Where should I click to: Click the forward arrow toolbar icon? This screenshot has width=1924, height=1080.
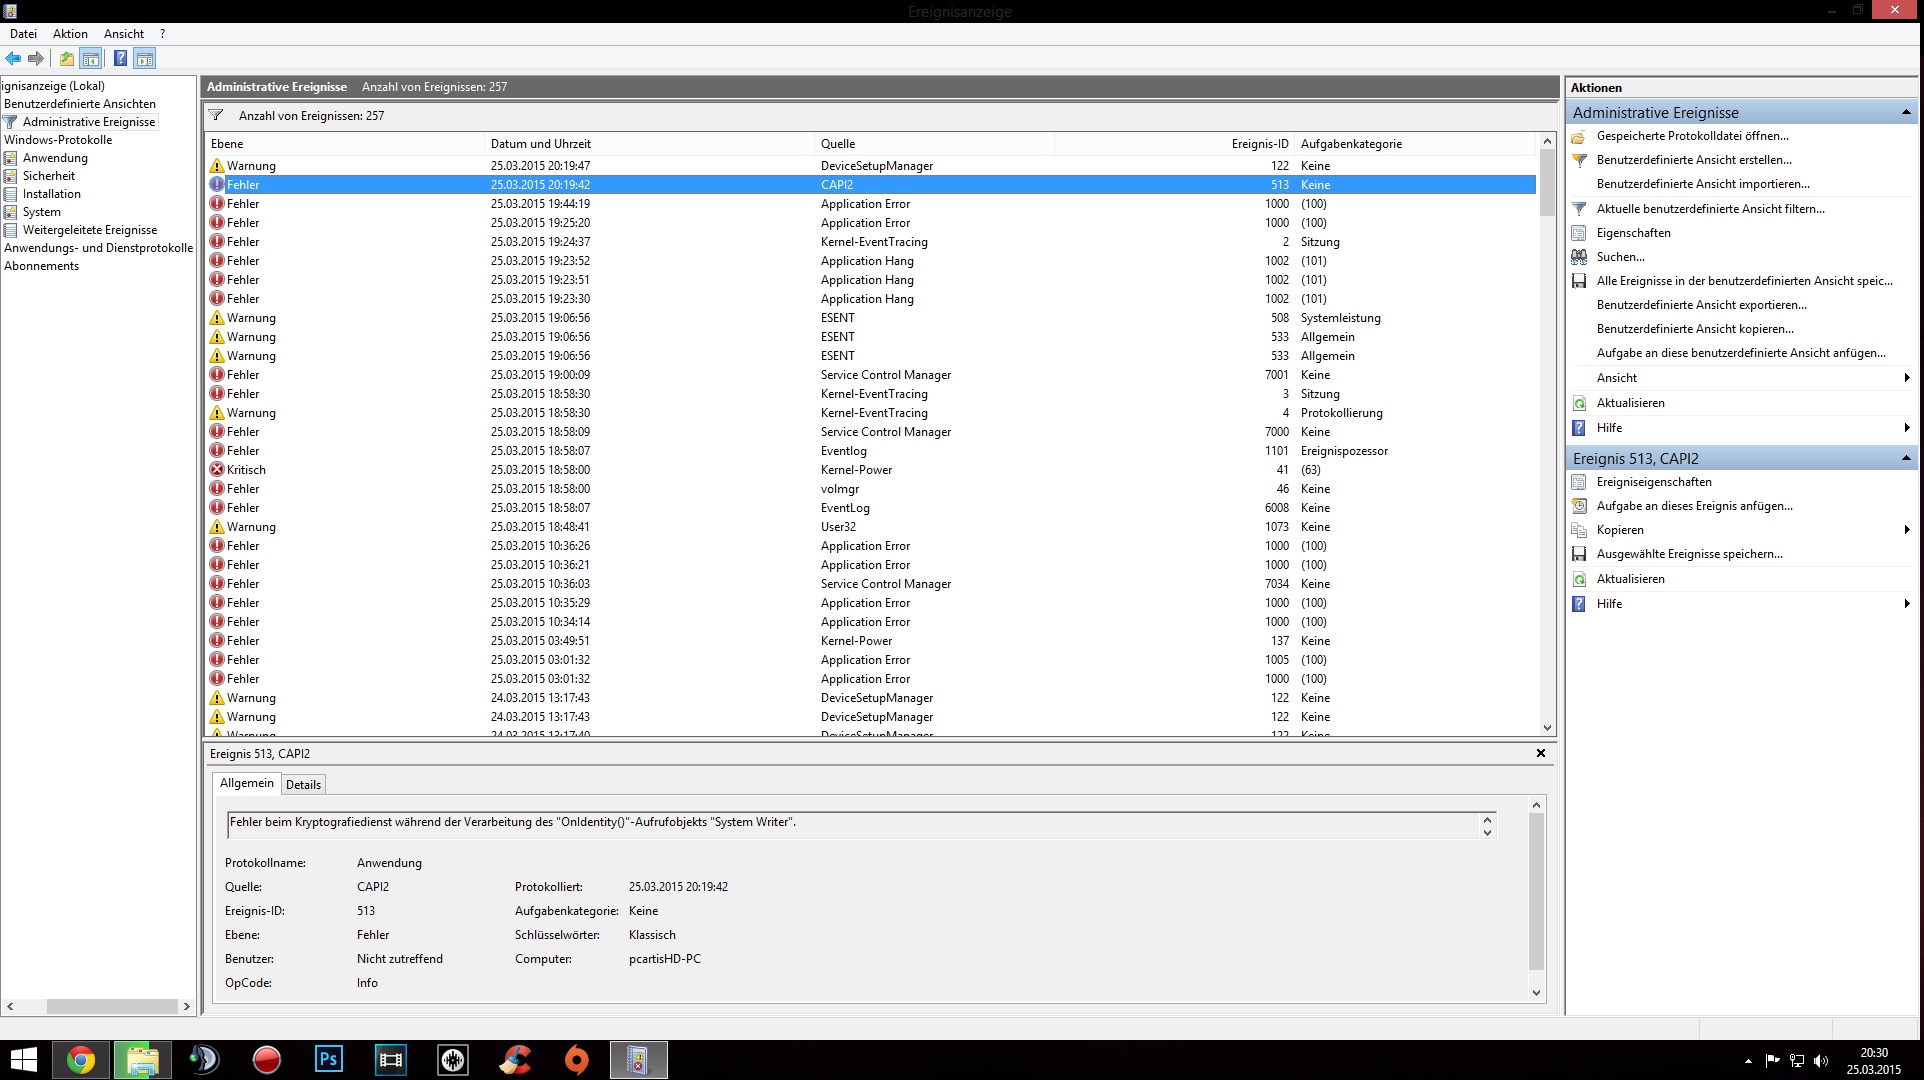click(x=36, y=59)
